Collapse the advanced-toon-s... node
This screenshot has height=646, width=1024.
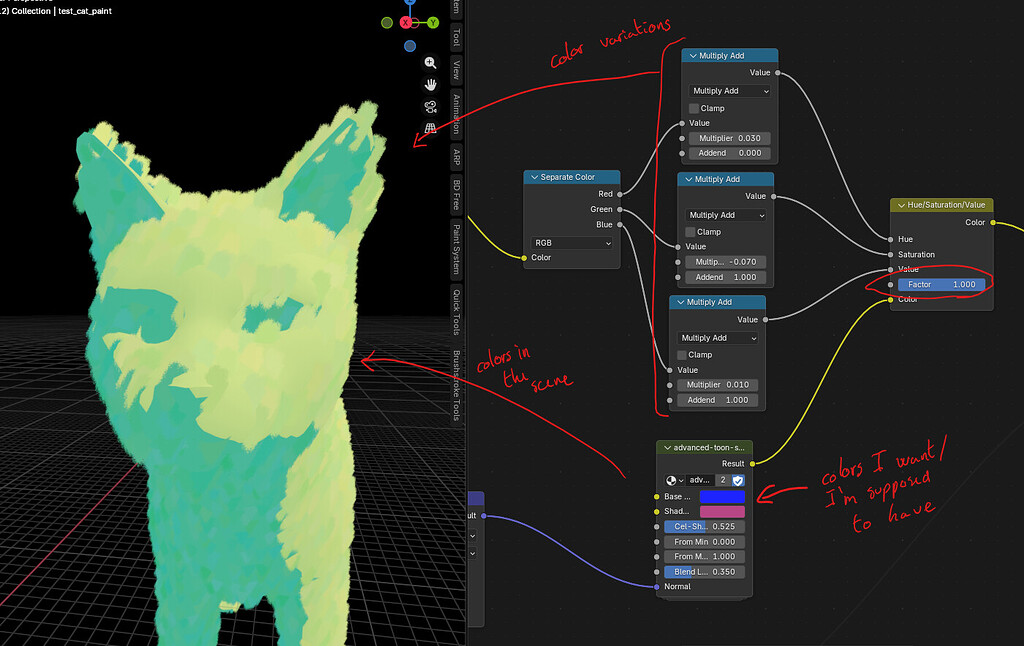click(667, 448)
